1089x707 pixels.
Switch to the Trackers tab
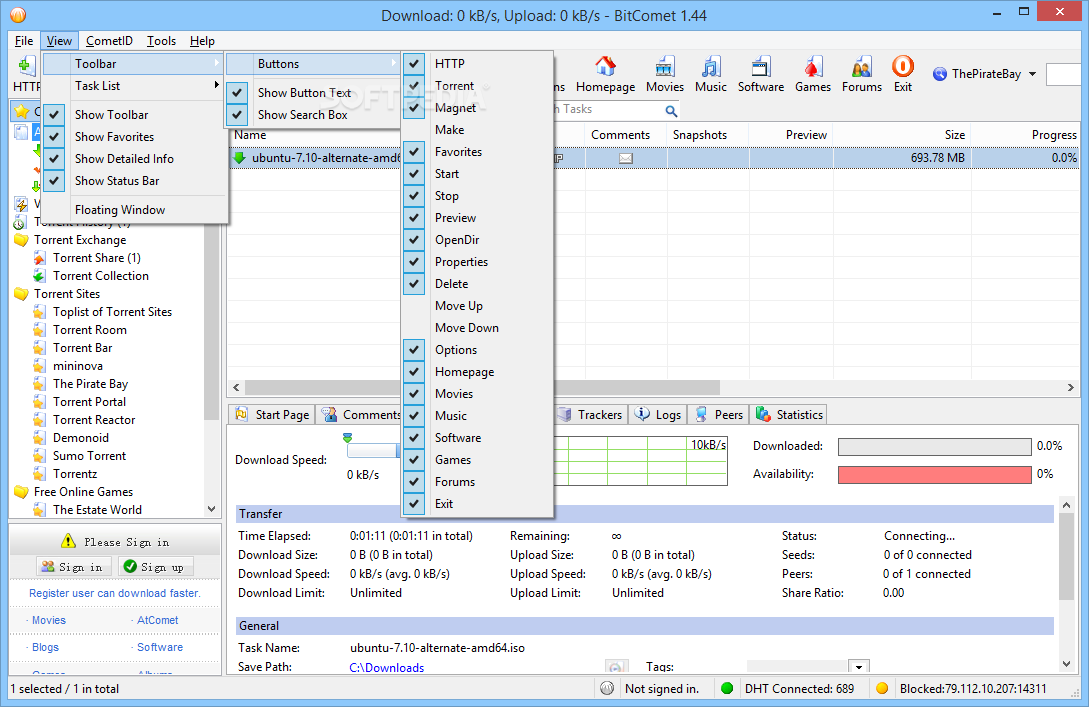(591, 415)
